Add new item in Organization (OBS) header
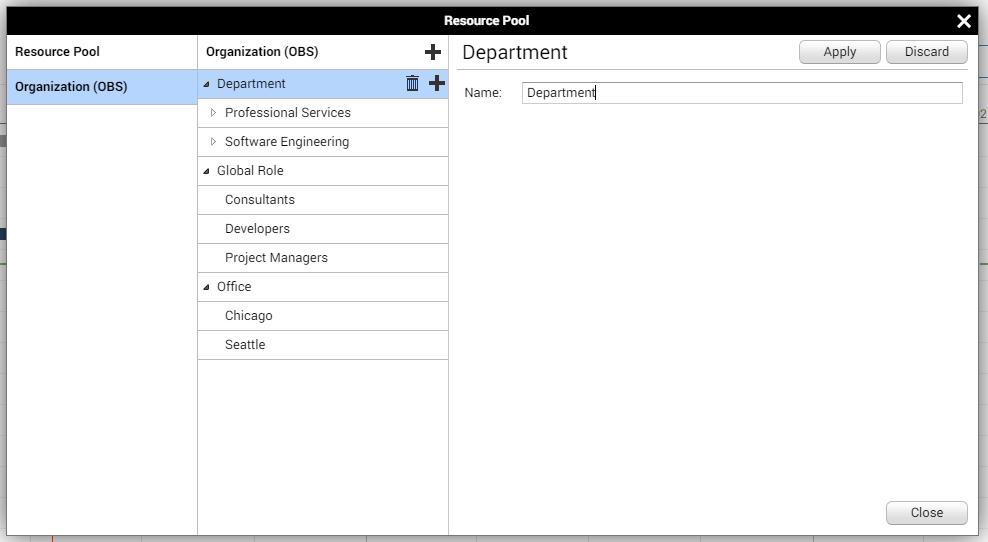Image resolution: width=988 pixels, height=542 pixels. (x=433, y=52)
